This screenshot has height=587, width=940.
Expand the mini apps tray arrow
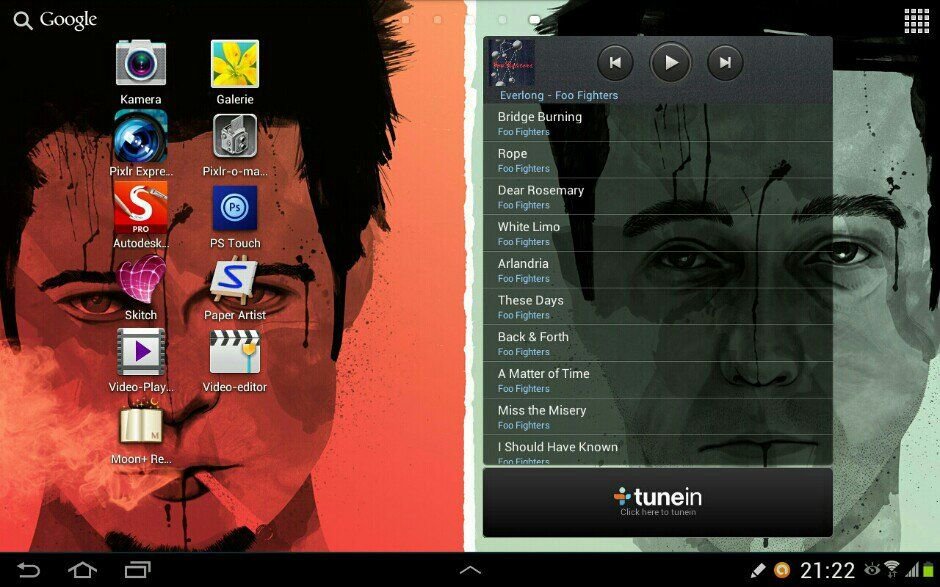point(469,570)
